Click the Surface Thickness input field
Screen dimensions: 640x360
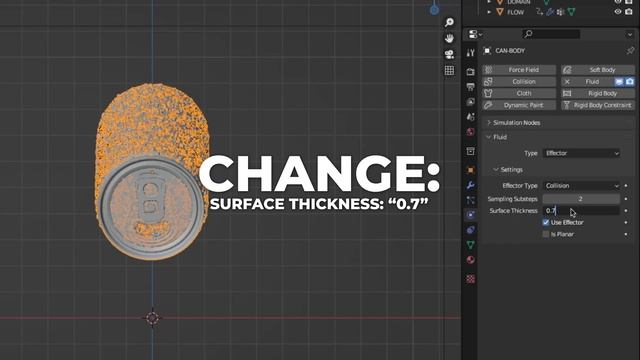[581, 211]
